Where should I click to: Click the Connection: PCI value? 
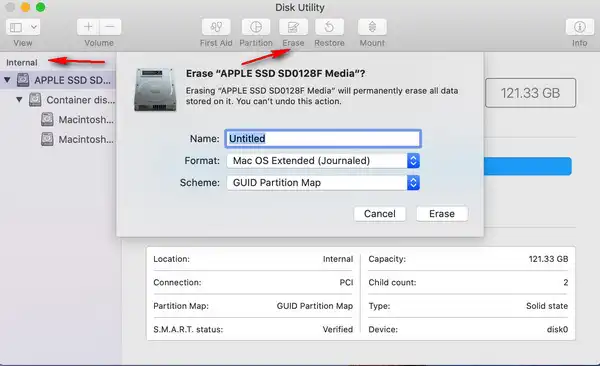346,283
